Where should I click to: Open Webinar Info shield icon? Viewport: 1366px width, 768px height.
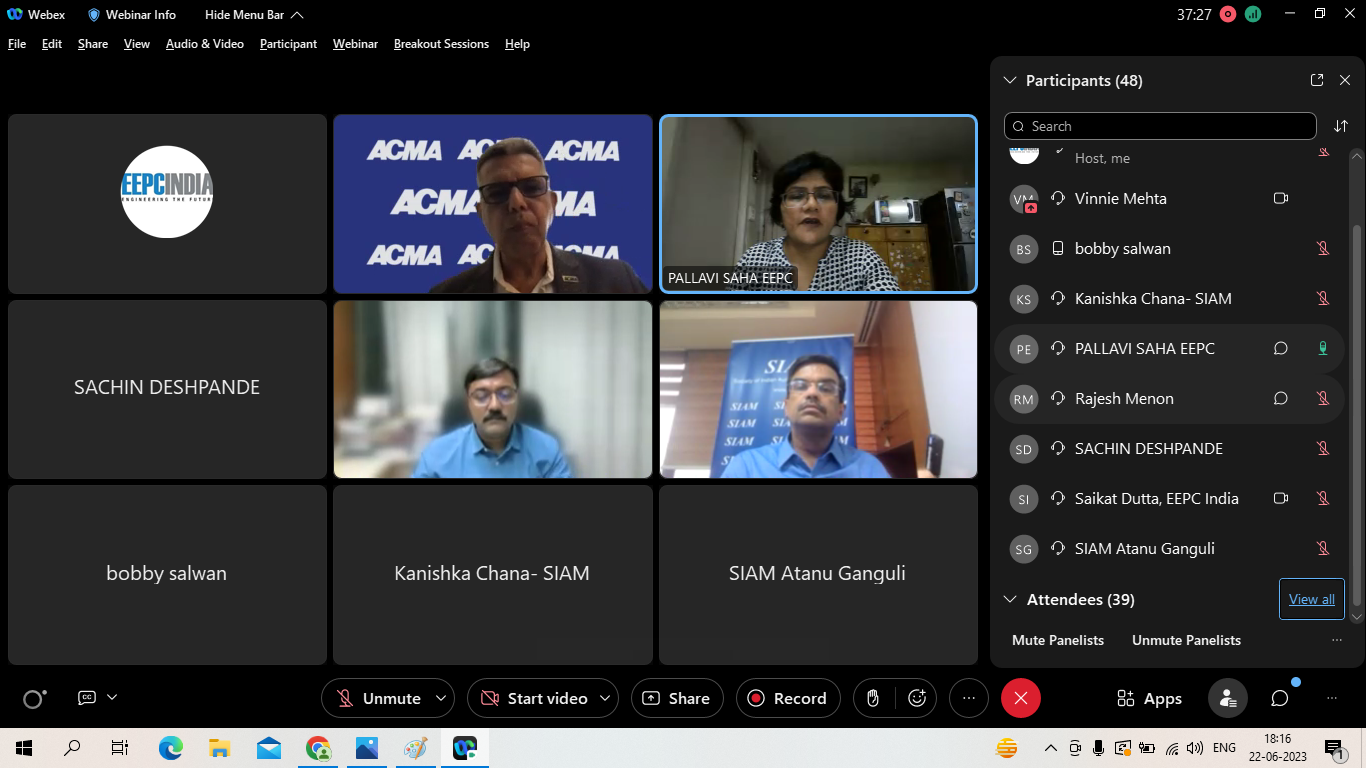coord(95,15)
